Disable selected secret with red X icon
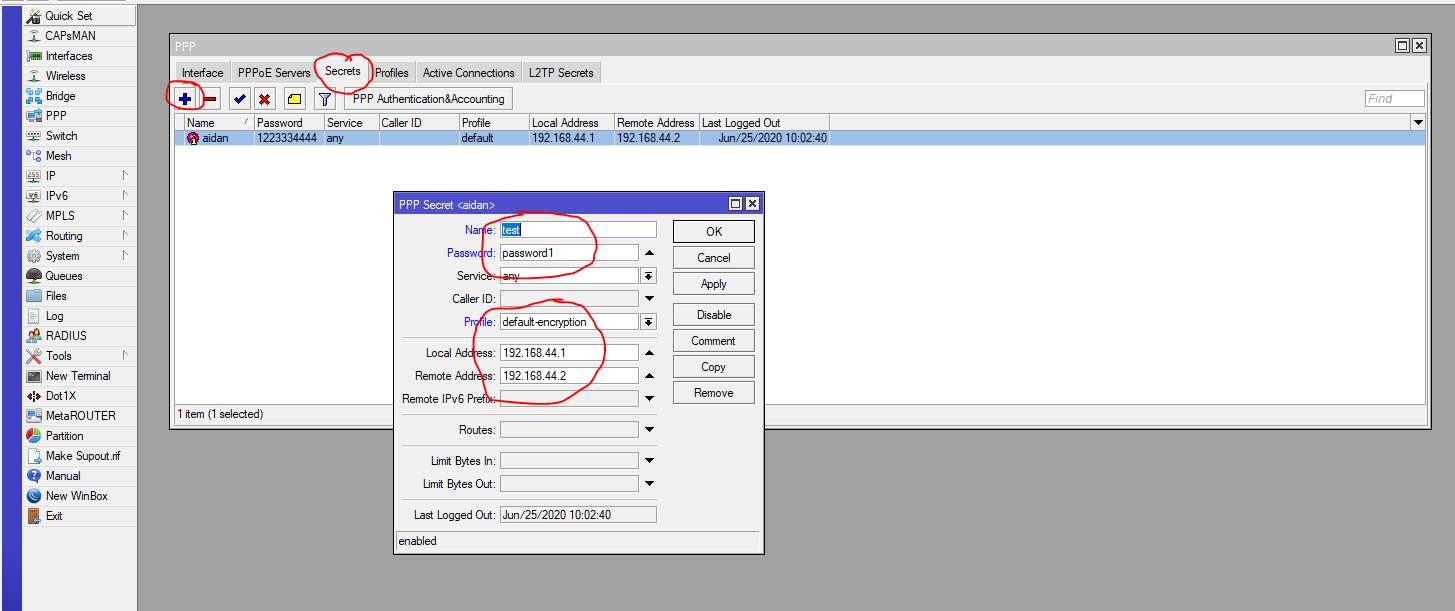1455x611 pixels. (x=264, y=99)
